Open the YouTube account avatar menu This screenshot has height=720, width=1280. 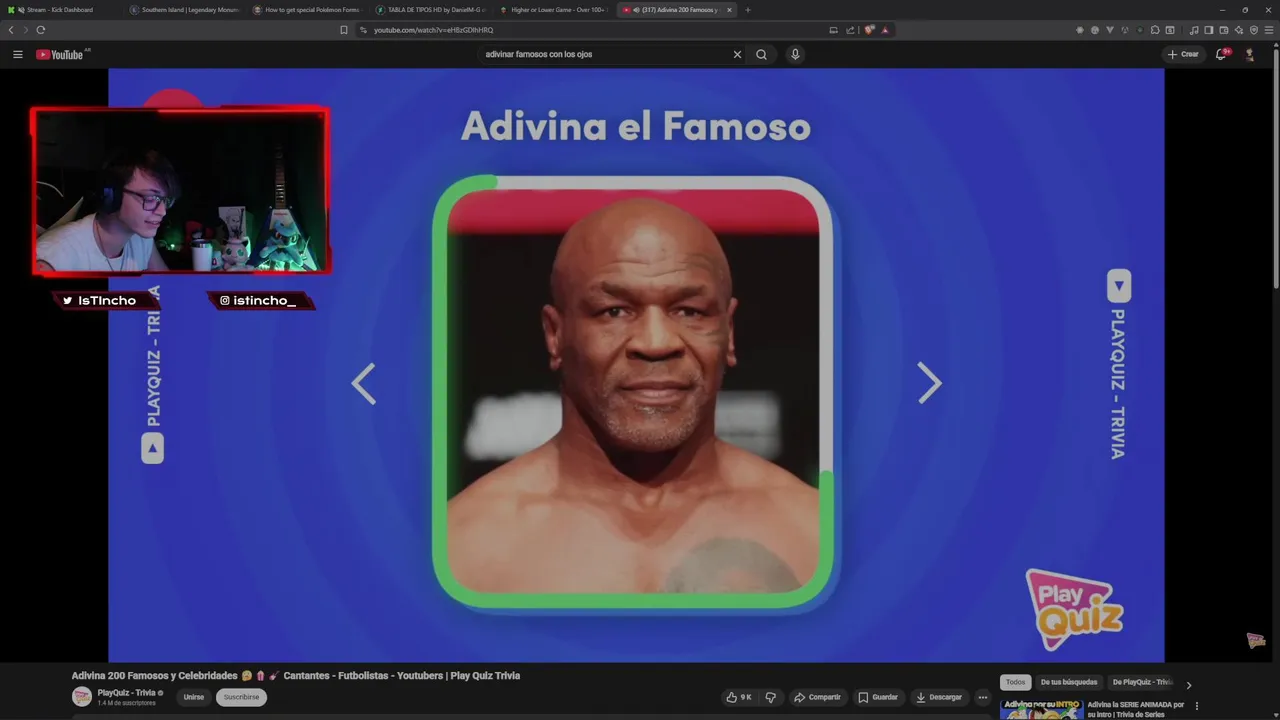(x=1249, y=54)
